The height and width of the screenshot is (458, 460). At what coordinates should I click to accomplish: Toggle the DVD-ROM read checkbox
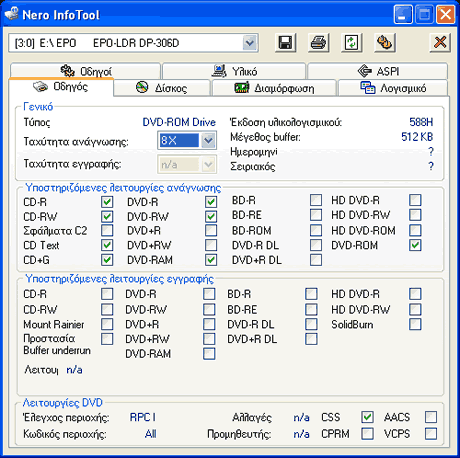click(415, 245)
